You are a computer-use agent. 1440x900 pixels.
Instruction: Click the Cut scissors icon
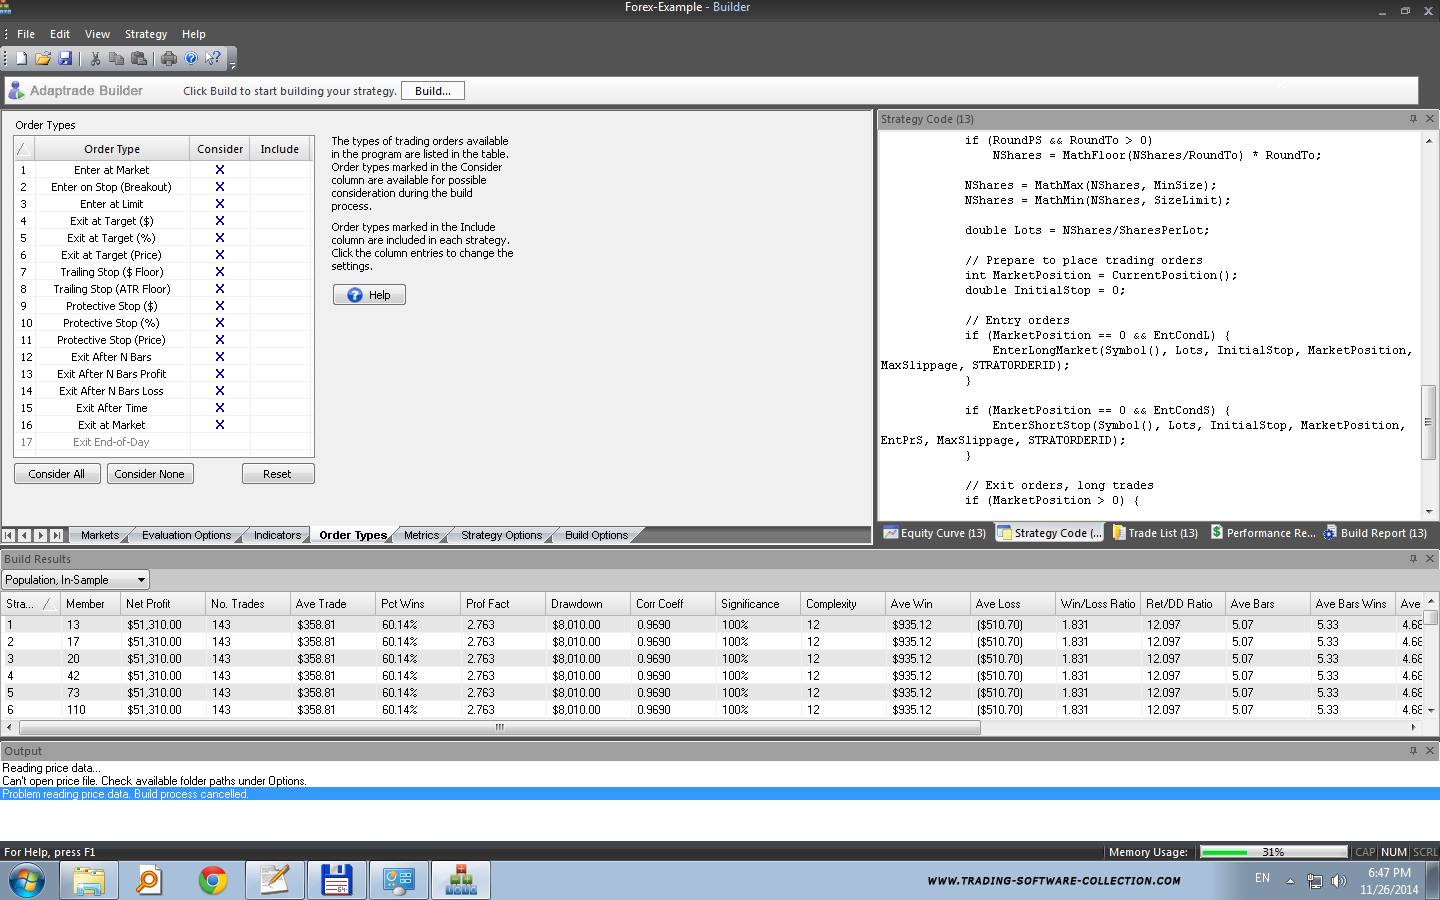(95, 59)
